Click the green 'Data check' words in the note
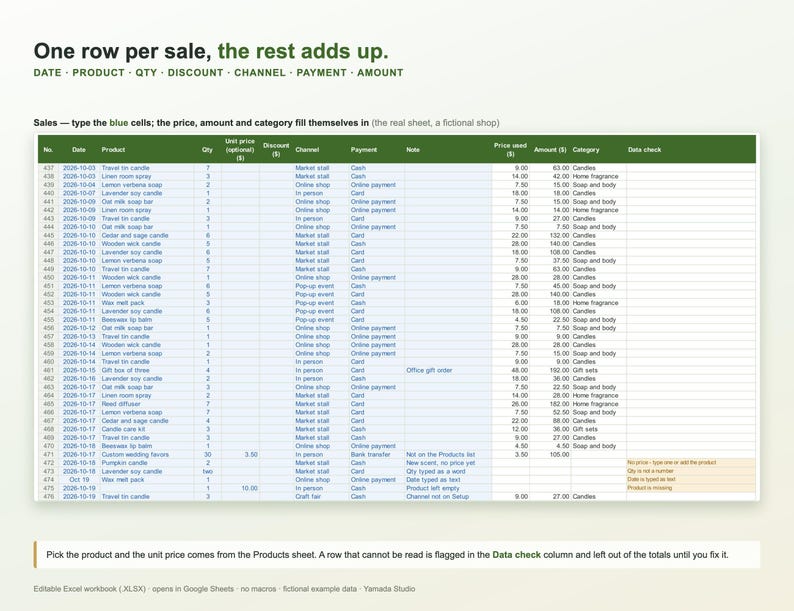 (x=516, y=555)
